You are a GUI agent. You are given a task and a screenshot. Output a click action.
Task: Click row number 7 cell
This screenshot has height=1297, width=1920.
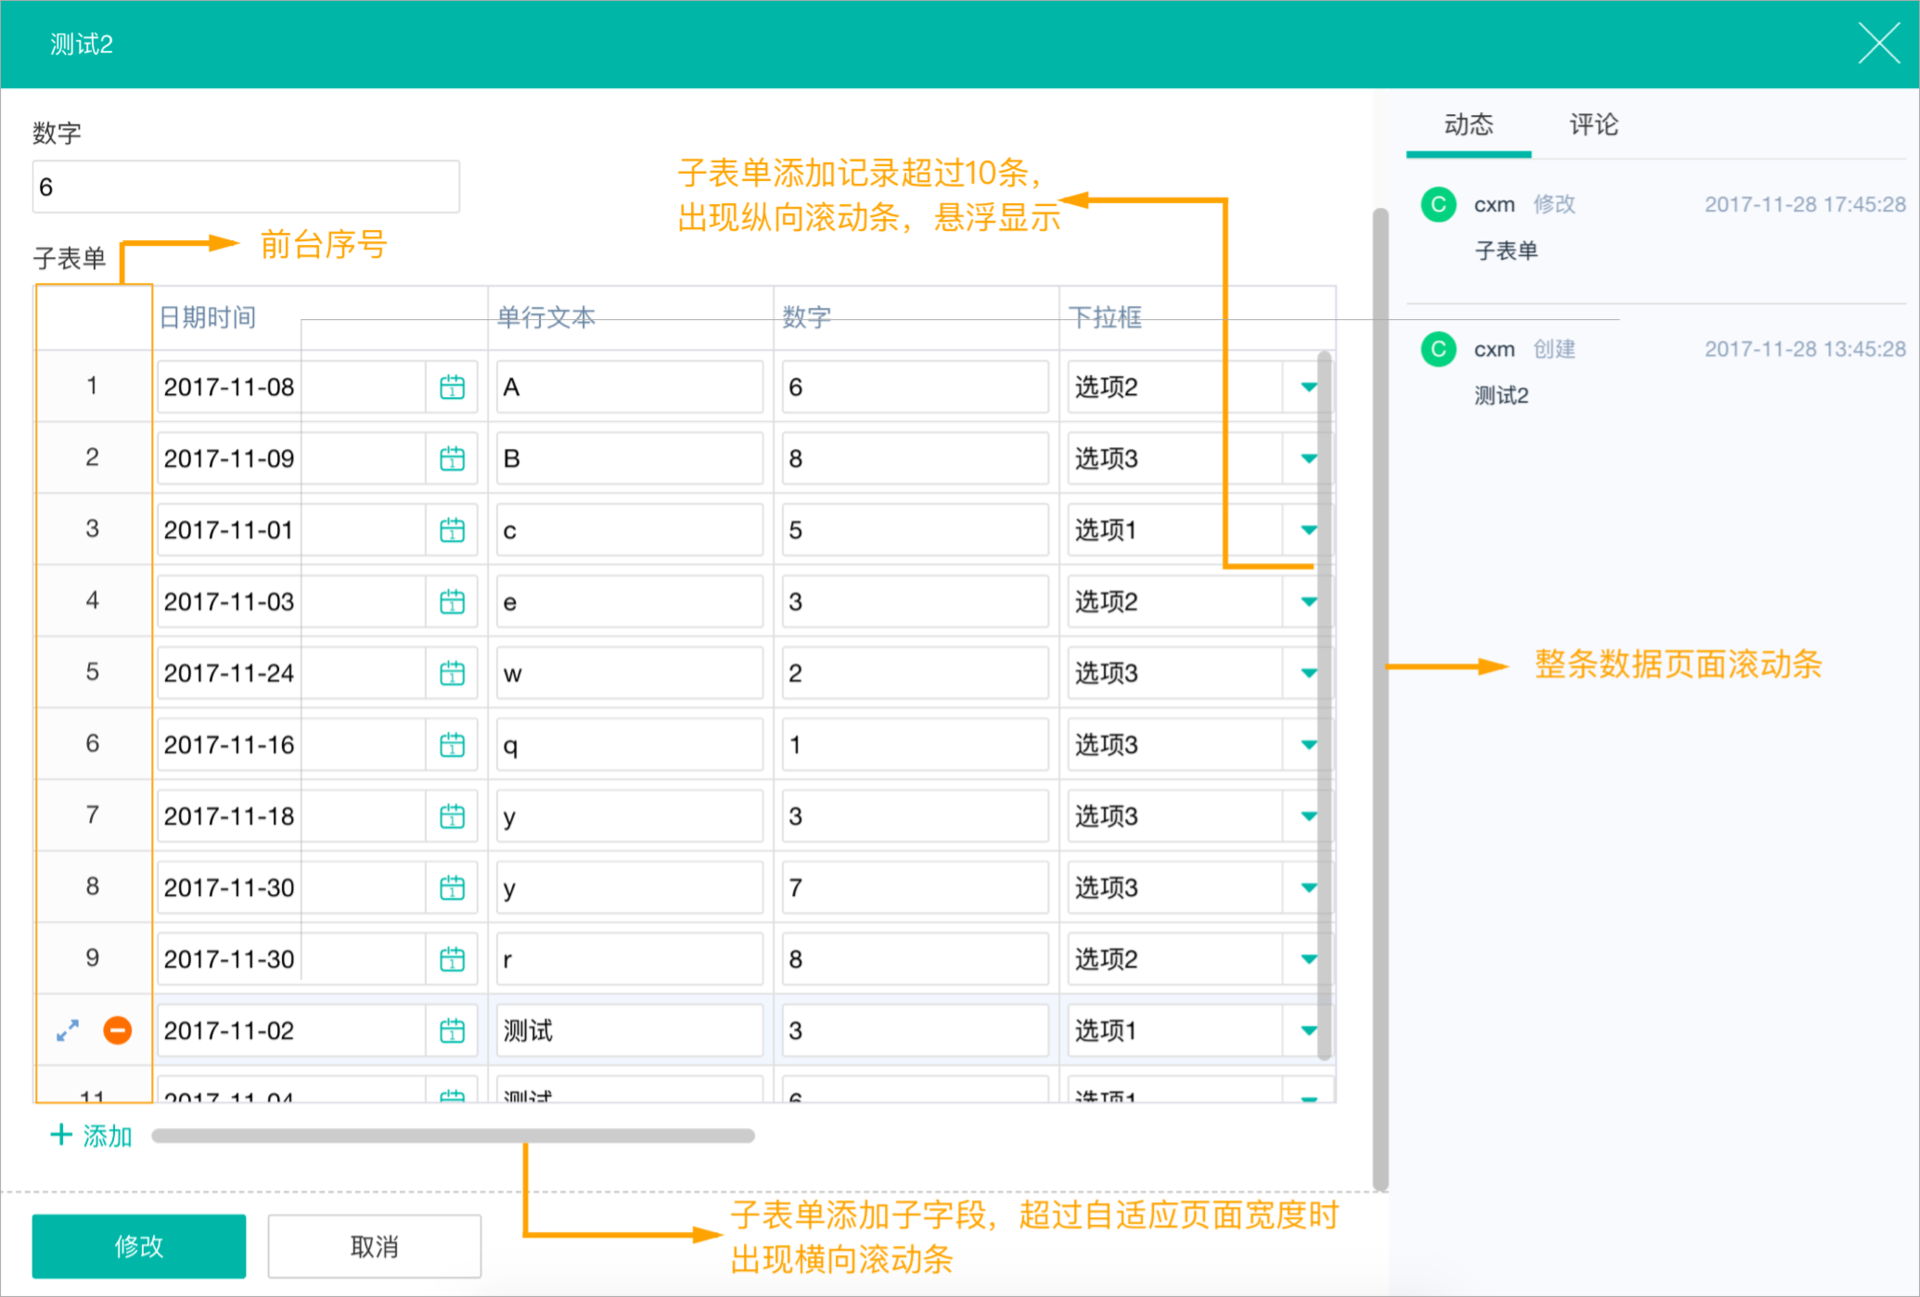tap(93, 816)
